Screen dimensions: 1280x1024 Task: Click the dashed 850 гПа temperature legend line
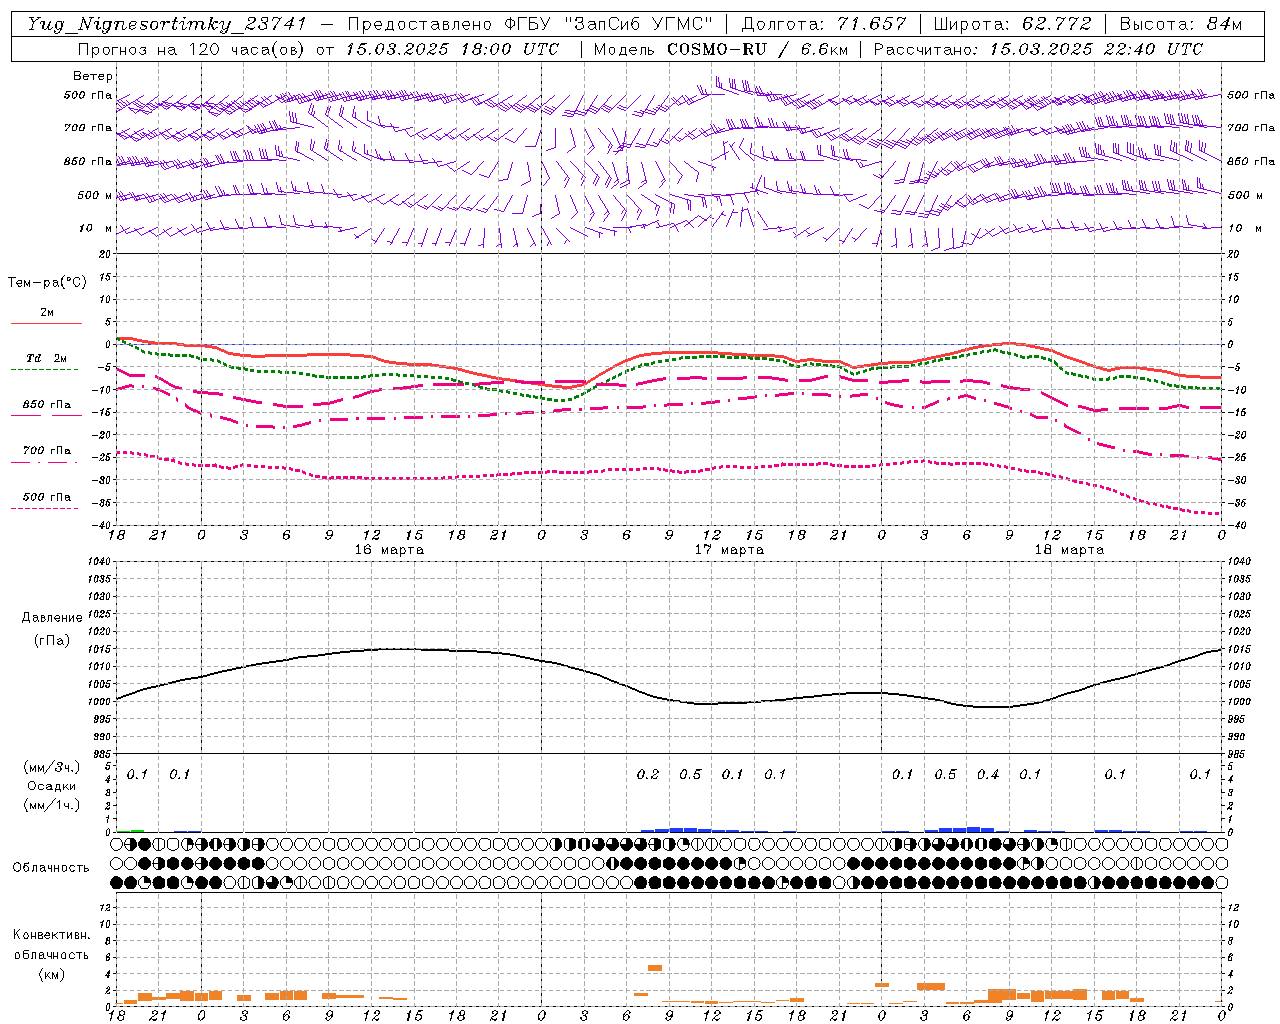point(46,415)
